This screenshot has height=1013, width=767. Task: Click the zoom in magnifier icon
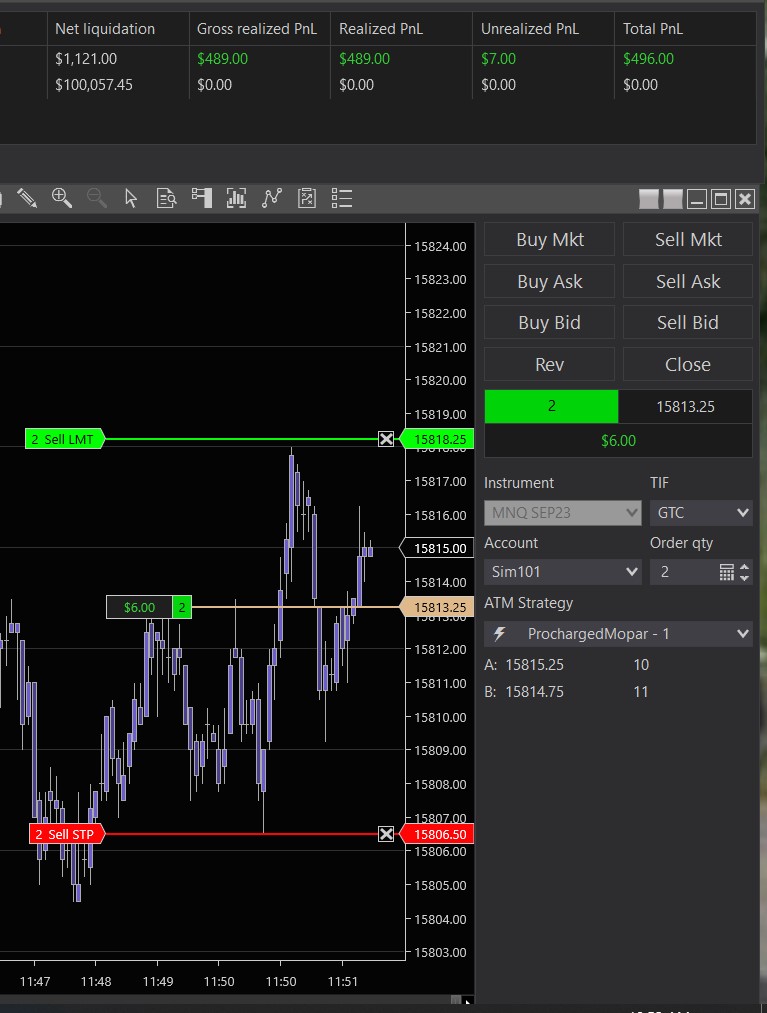[x=62, y=198]
